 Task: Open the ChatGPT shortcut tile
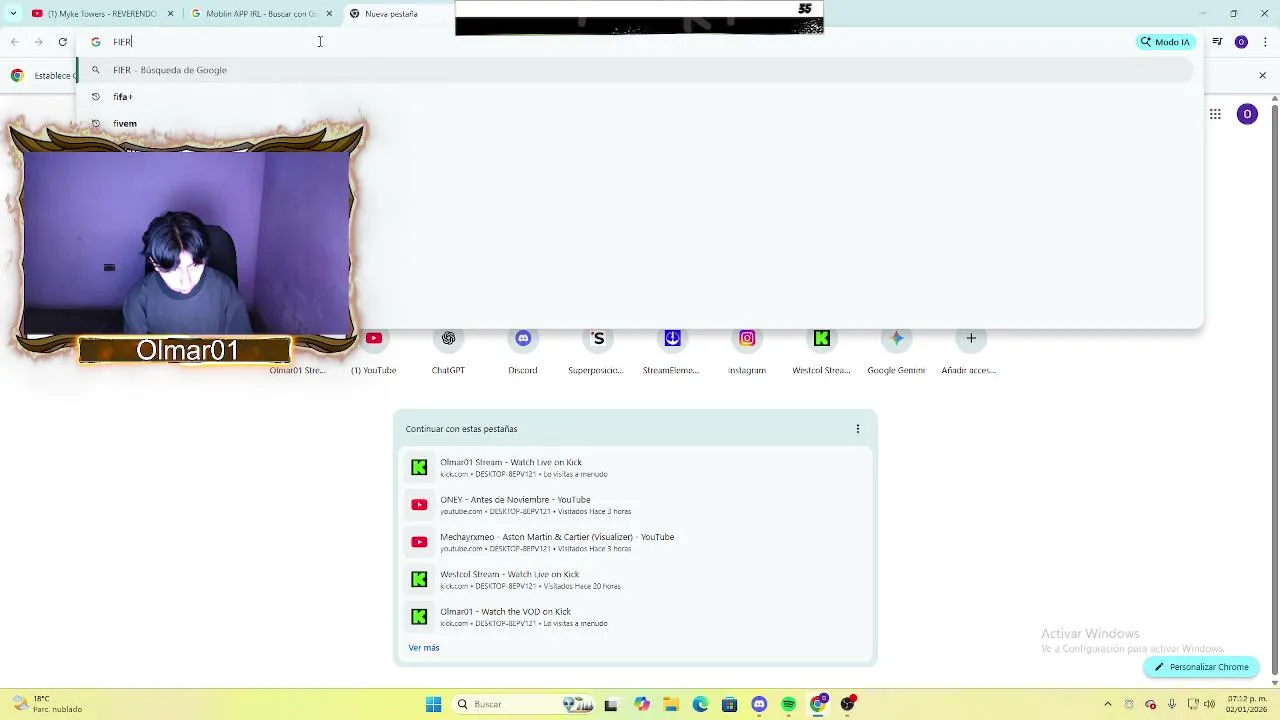(x=448, y=350)
